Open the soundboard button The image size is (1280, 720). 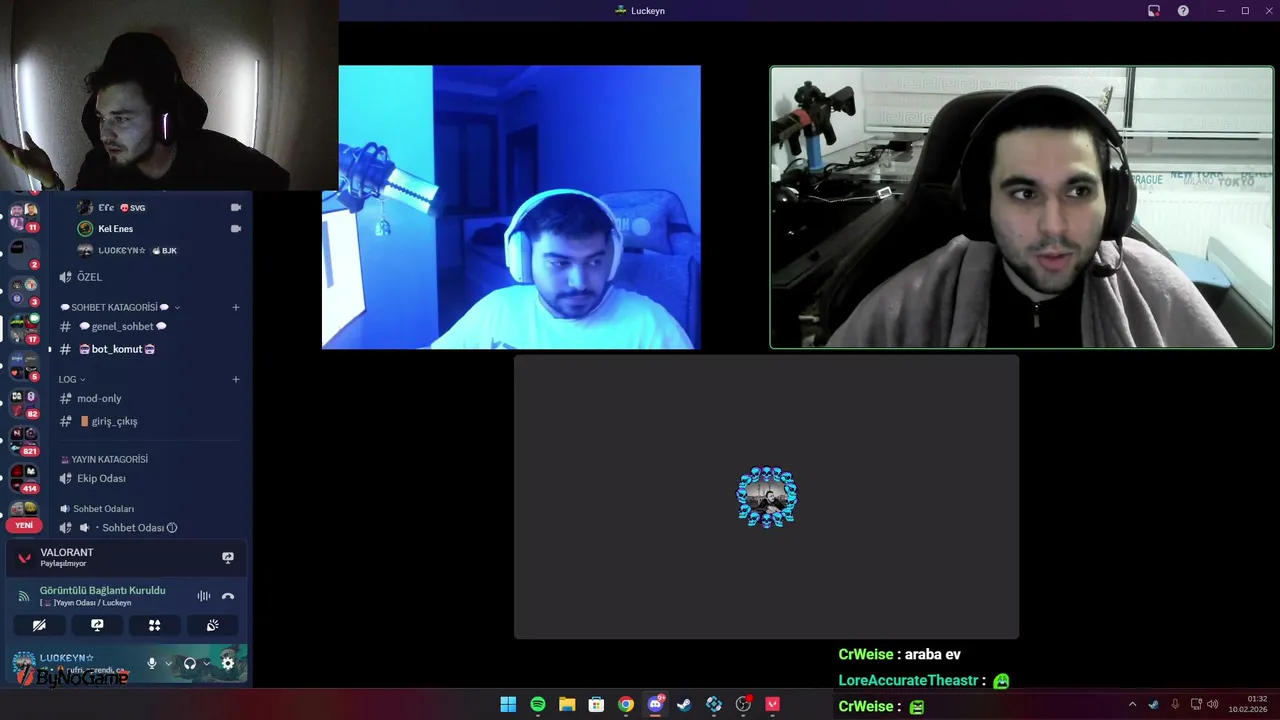click(212, 625)
